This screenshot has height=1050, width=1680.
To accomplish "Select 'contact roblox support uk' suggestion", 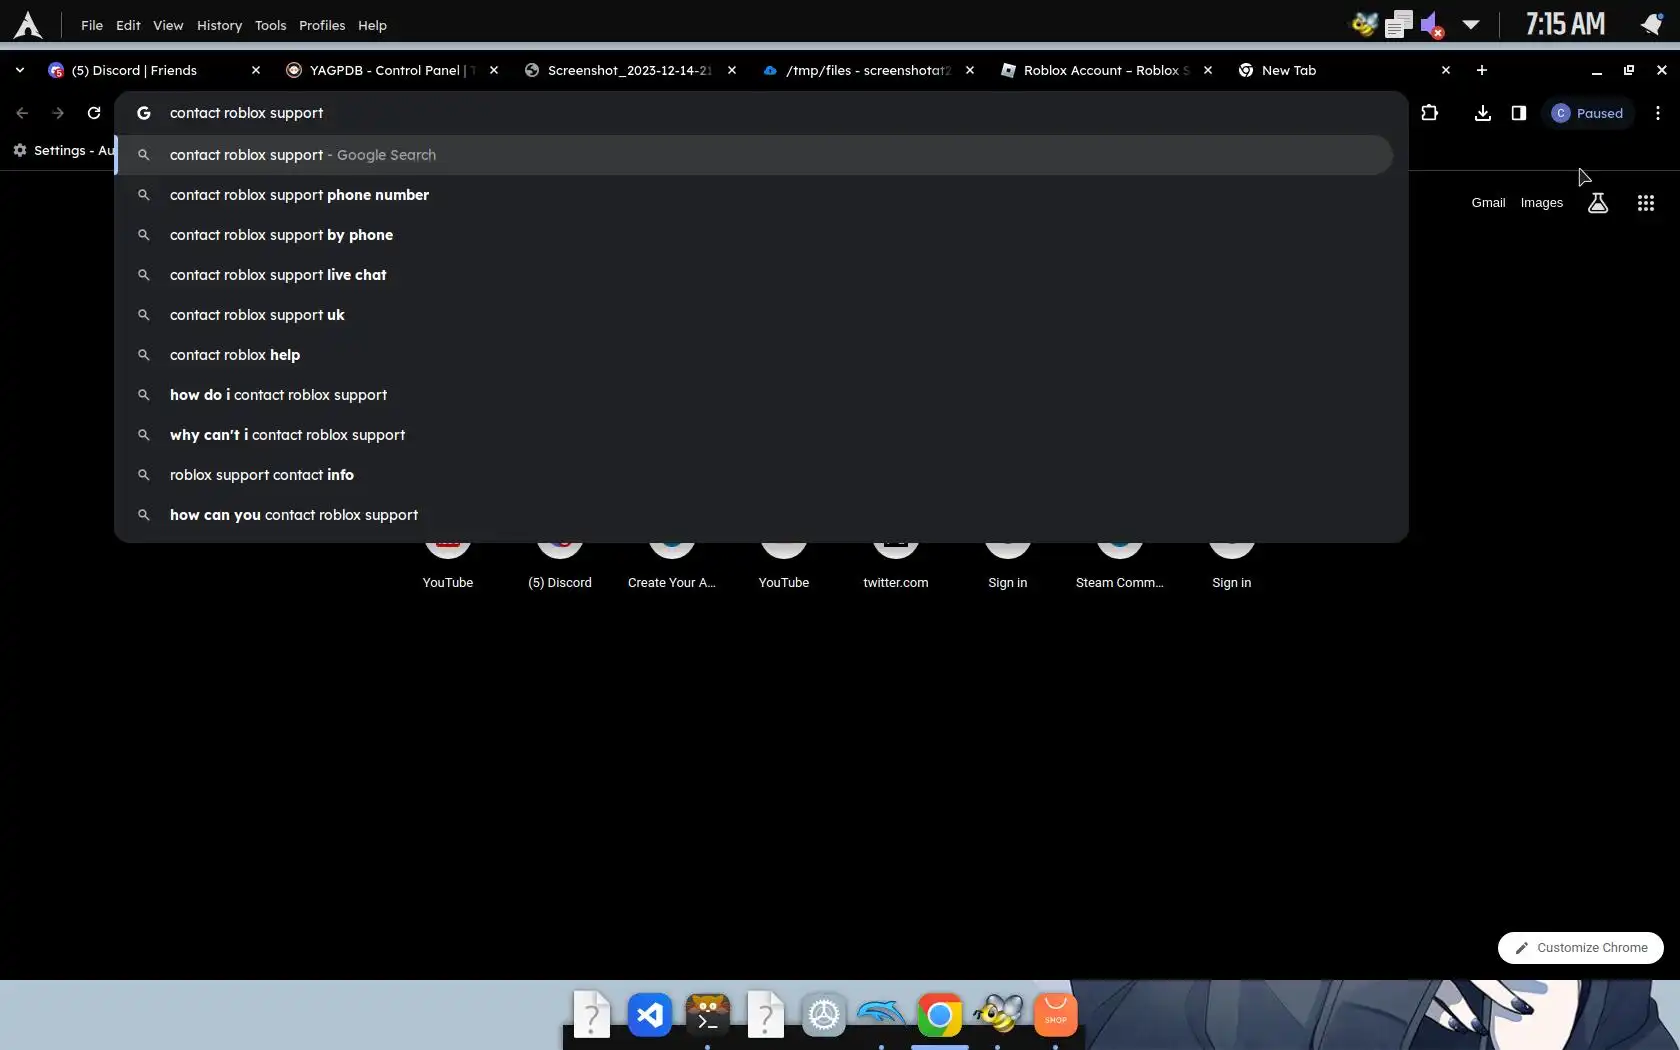I will [x=755, y=315].
